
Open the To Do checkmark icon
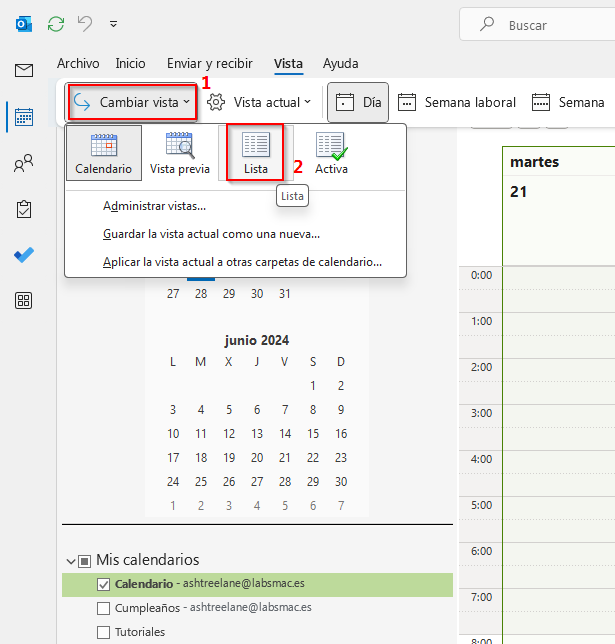(24, 255)
